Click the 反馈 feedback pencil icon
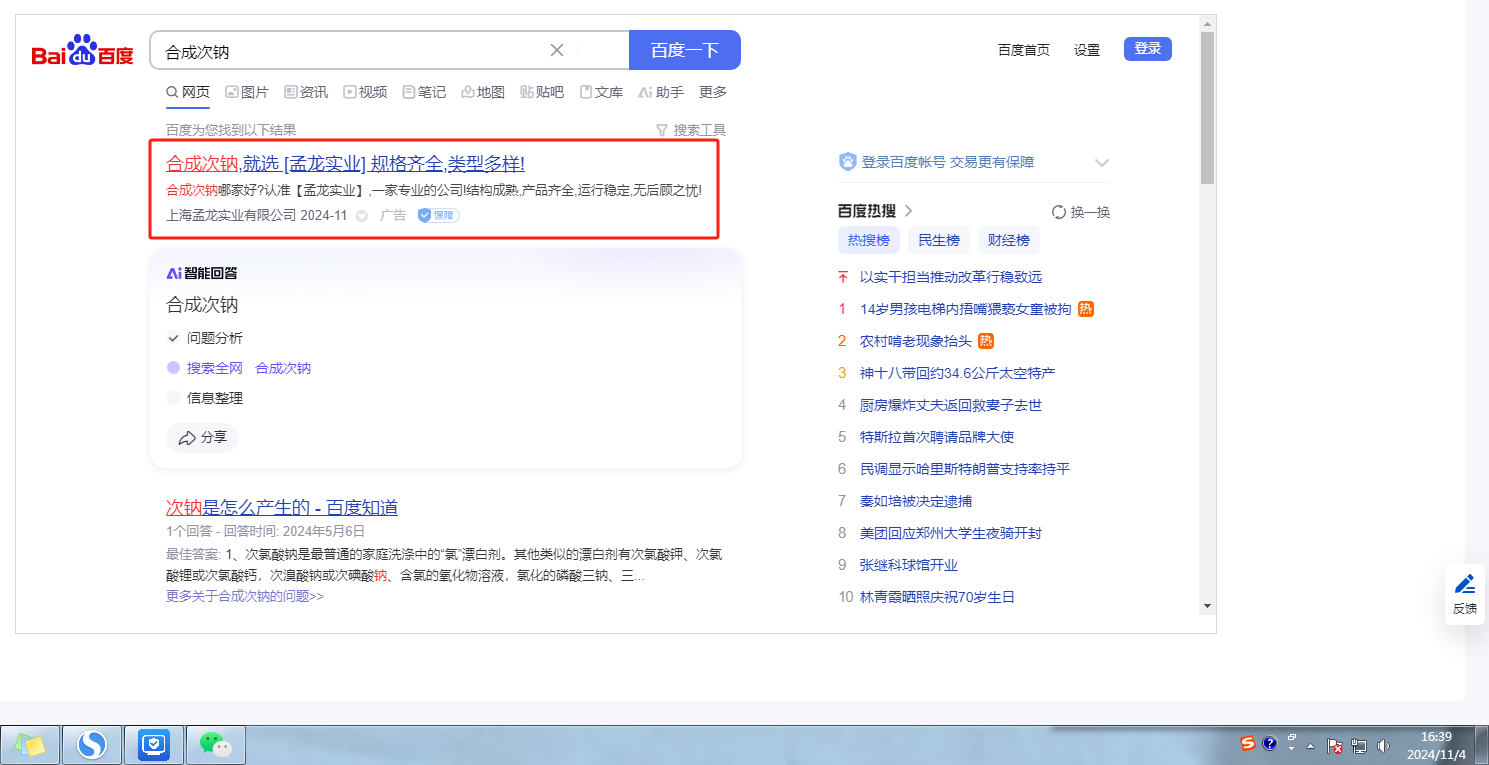Image resolution: width=1489 pixels, height=765 pixels. [1465, 584]
